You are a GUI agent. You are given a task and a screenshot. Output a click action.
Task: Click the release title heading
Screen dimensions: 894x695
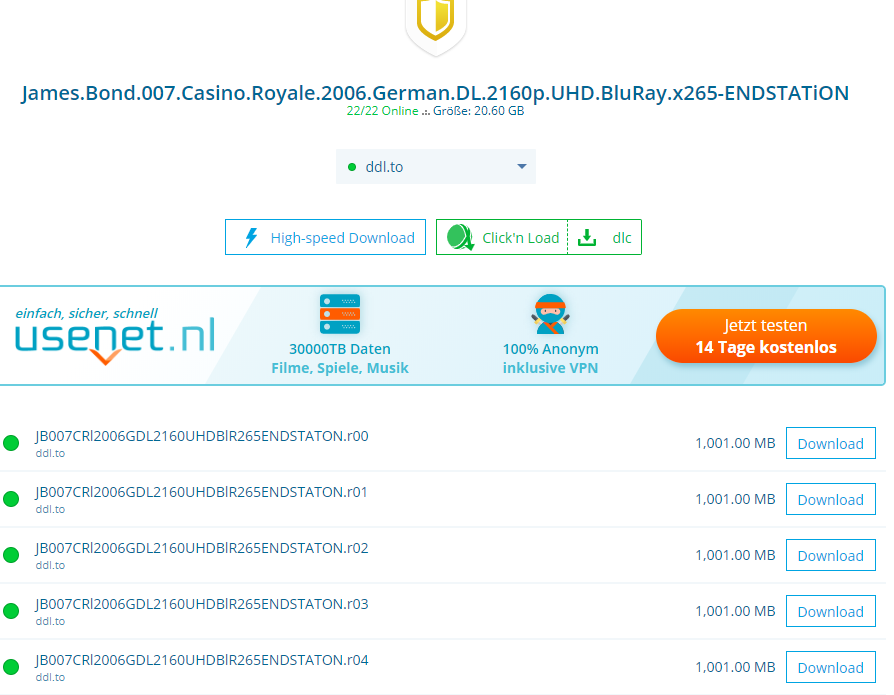[x=435, y=93]
